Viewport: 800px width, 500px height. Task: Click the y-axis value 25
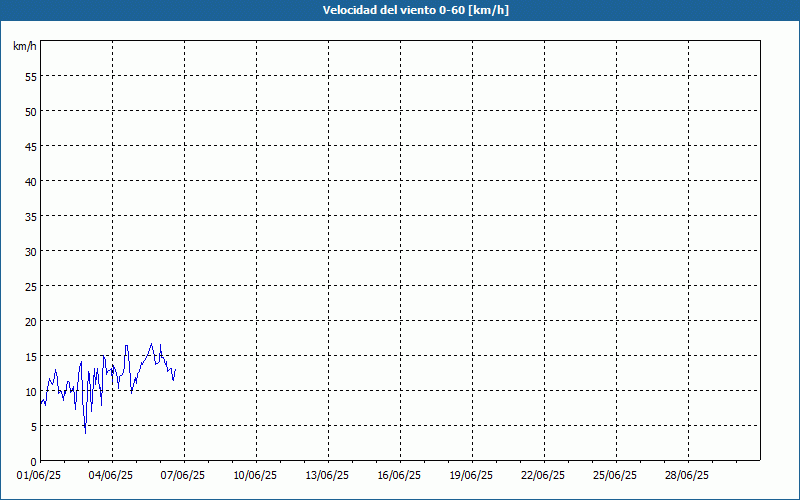31,287
